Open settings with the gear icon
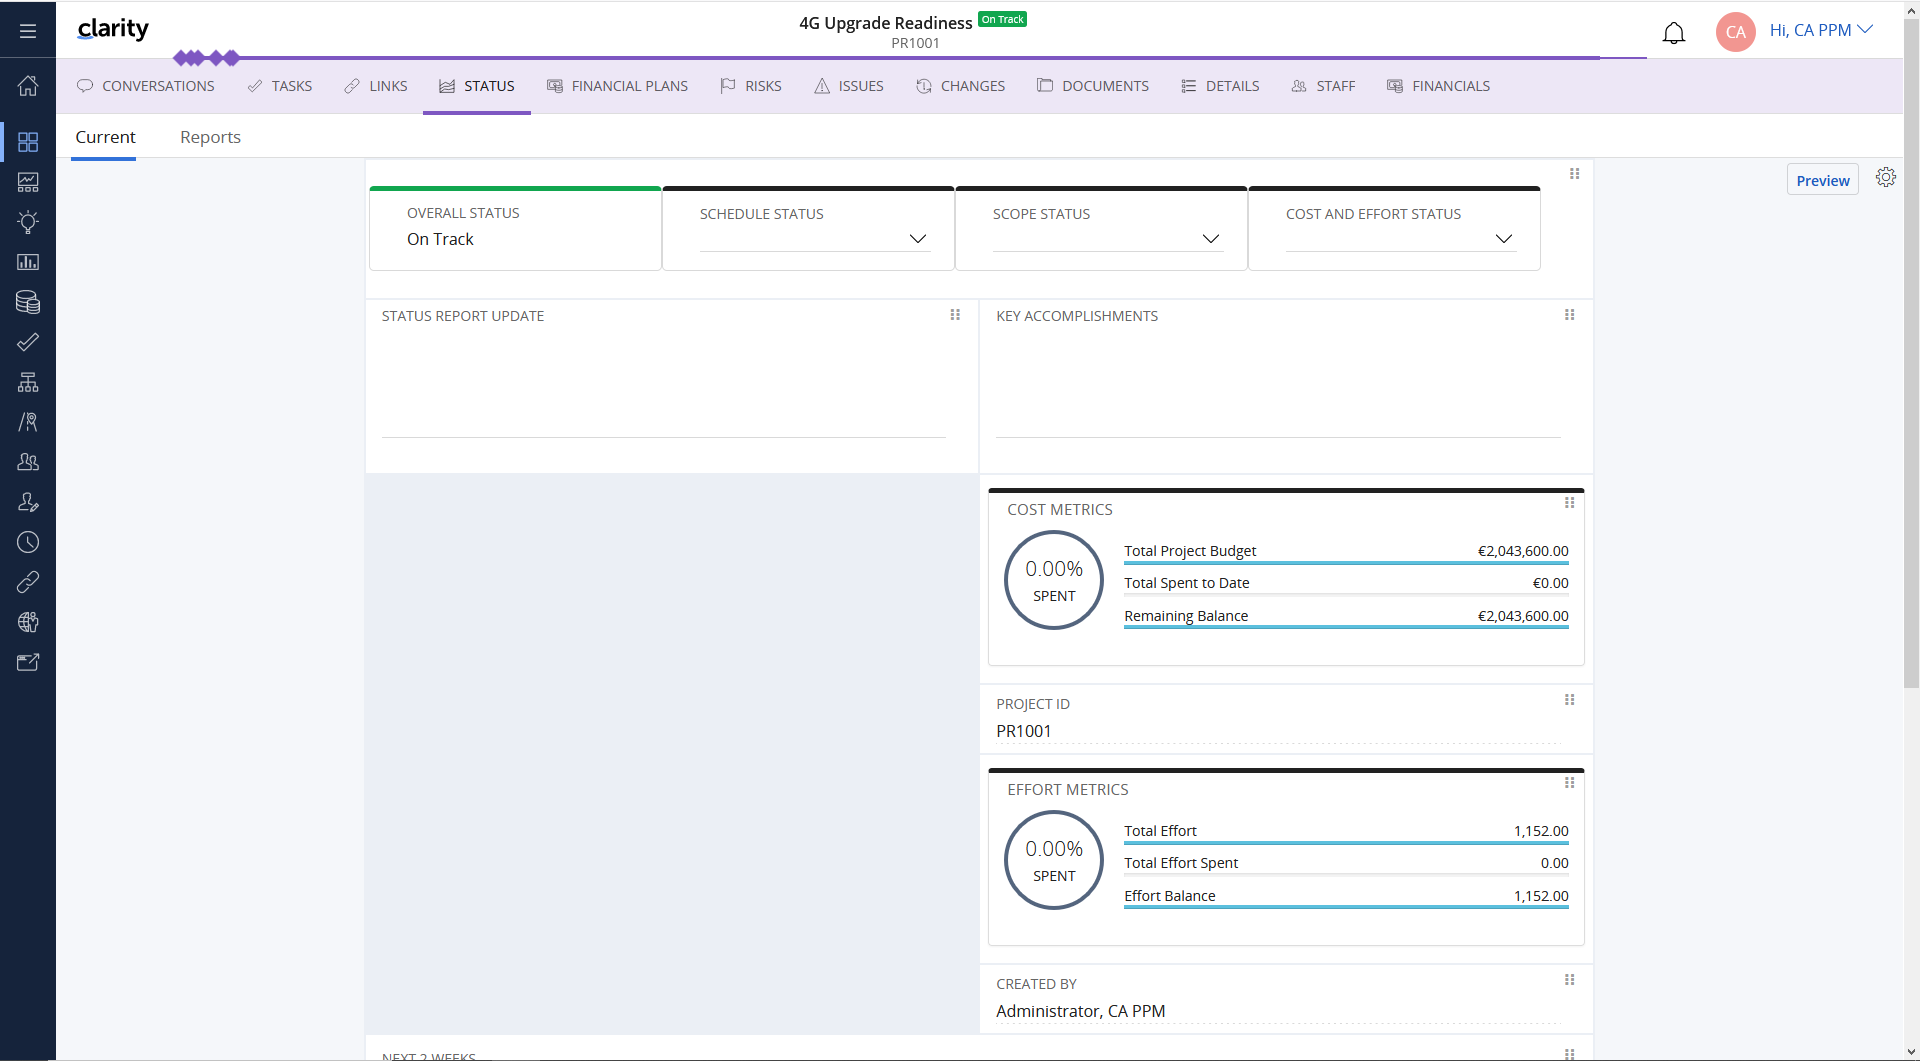Image resolution: width=1920 pixels, height=1061 pixels. (1885, 177)
